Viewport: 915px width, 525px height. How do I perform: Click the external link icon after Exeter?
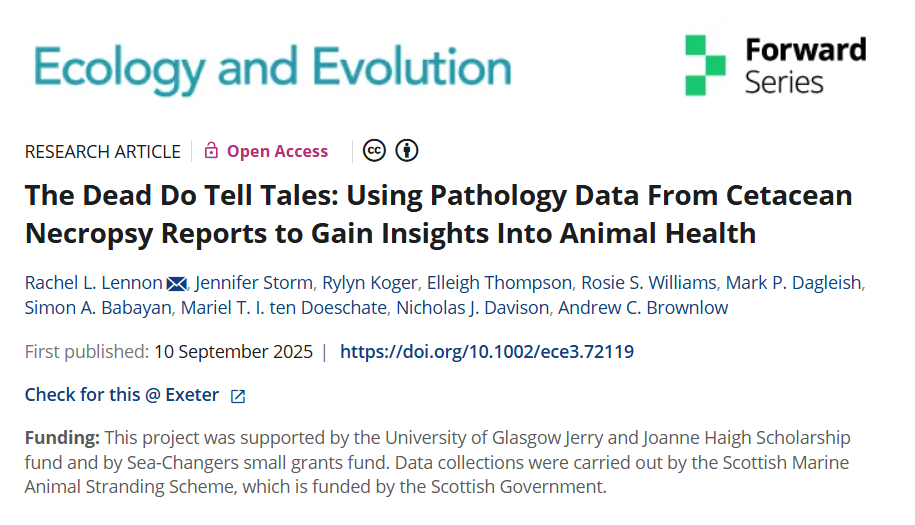coord(238,396)
